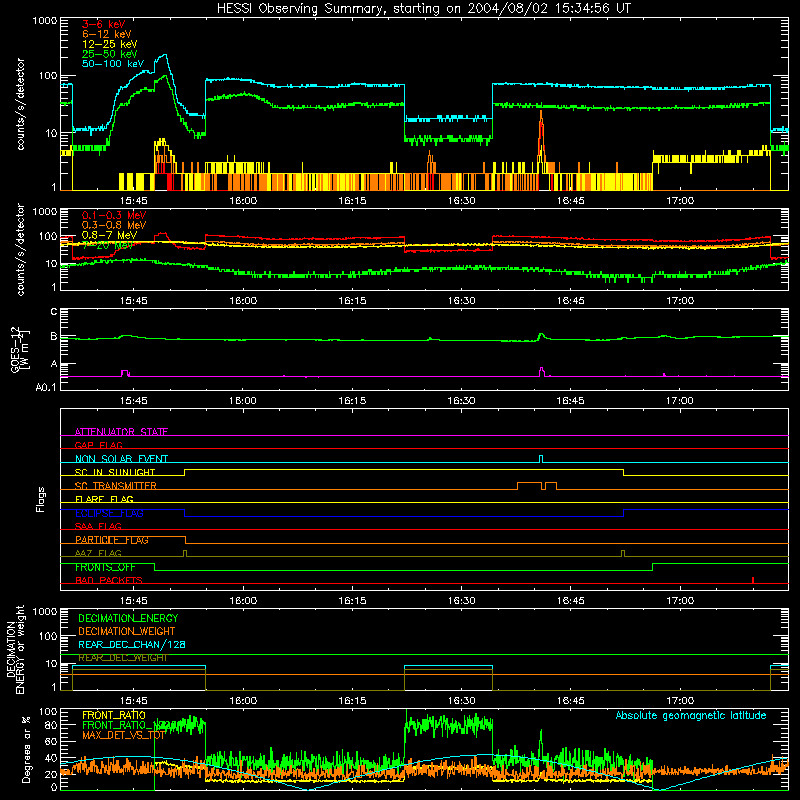Viewport: 800px width, 800px height.
Task: Click the HESSI Observing Summary title text
Action: coord(423,9)
